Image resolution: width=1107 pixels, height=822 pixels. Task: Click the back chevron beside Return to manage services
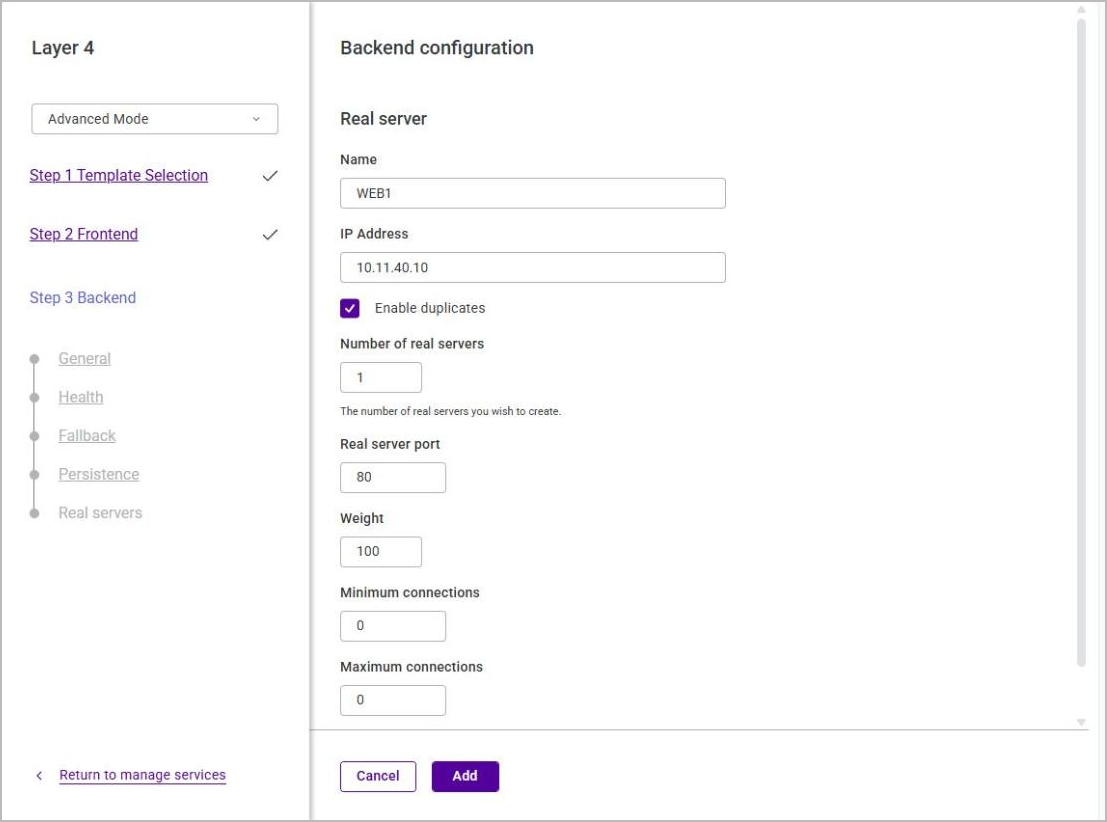click(39, 775)
